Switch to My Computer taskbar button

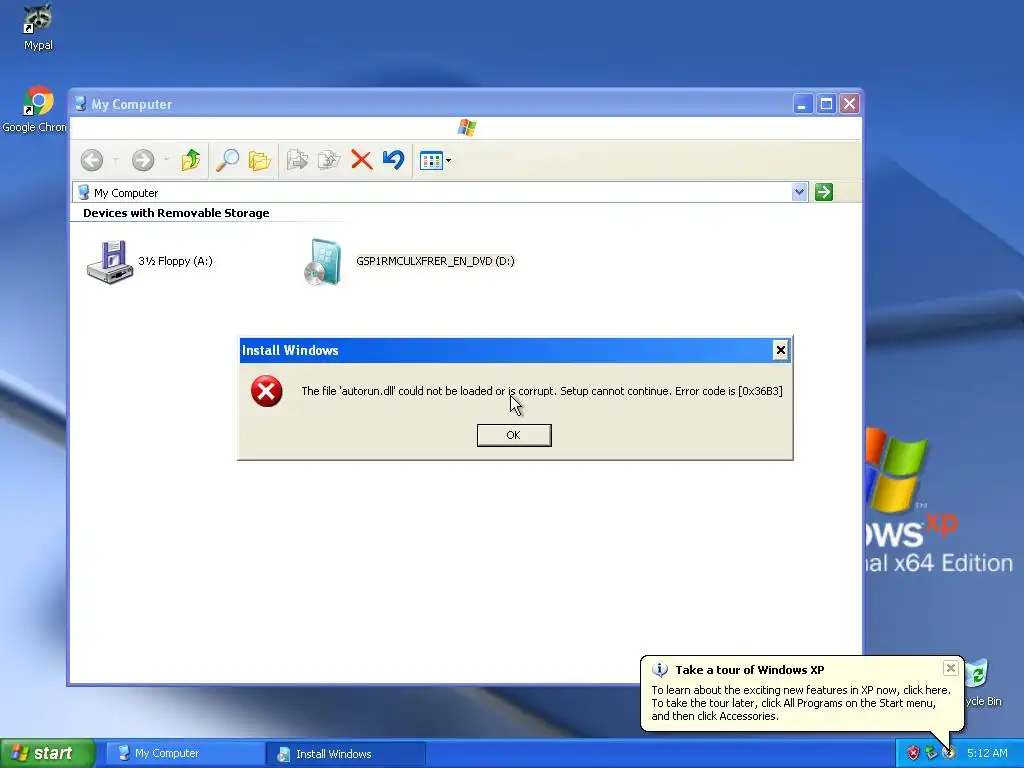[x=185, y=754]
